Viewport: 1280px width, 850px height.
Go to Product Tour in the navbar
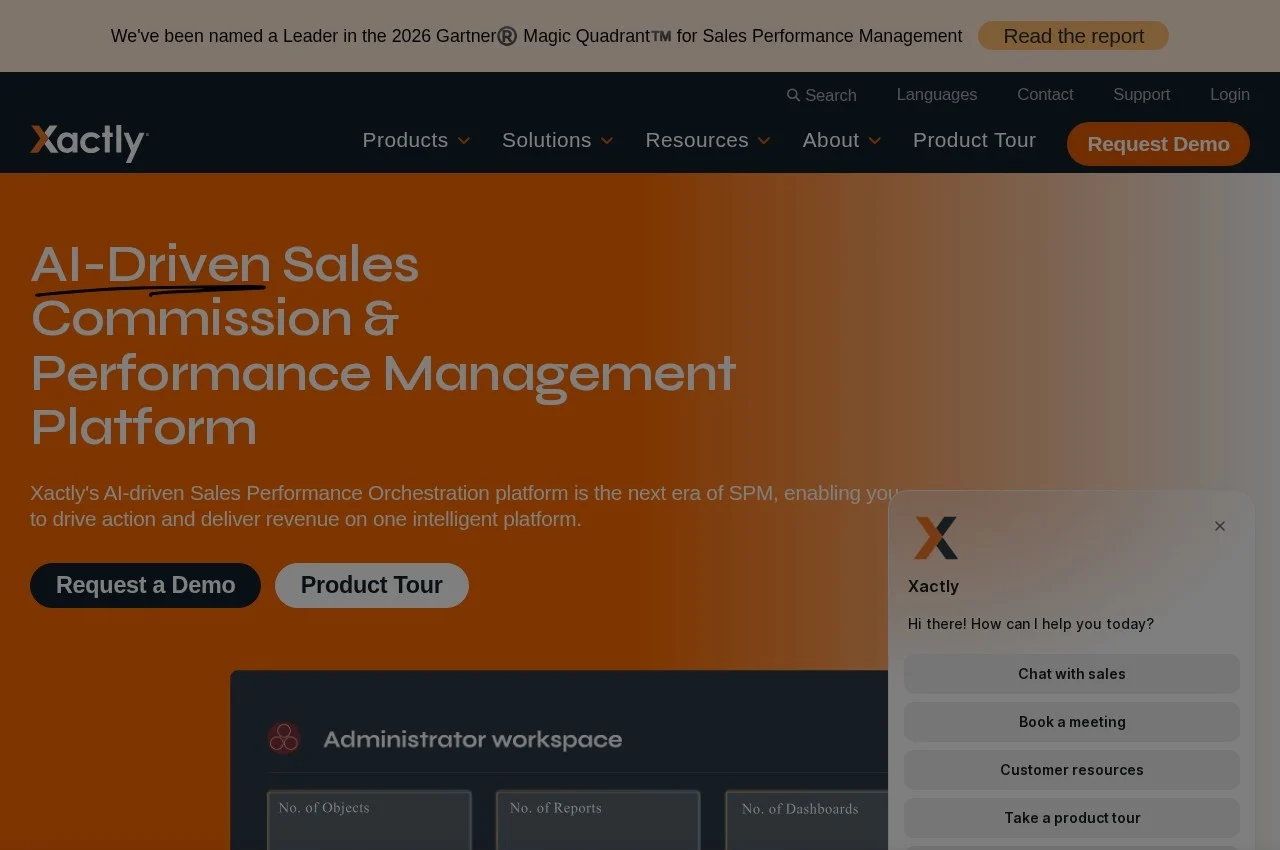coord(974,140)
